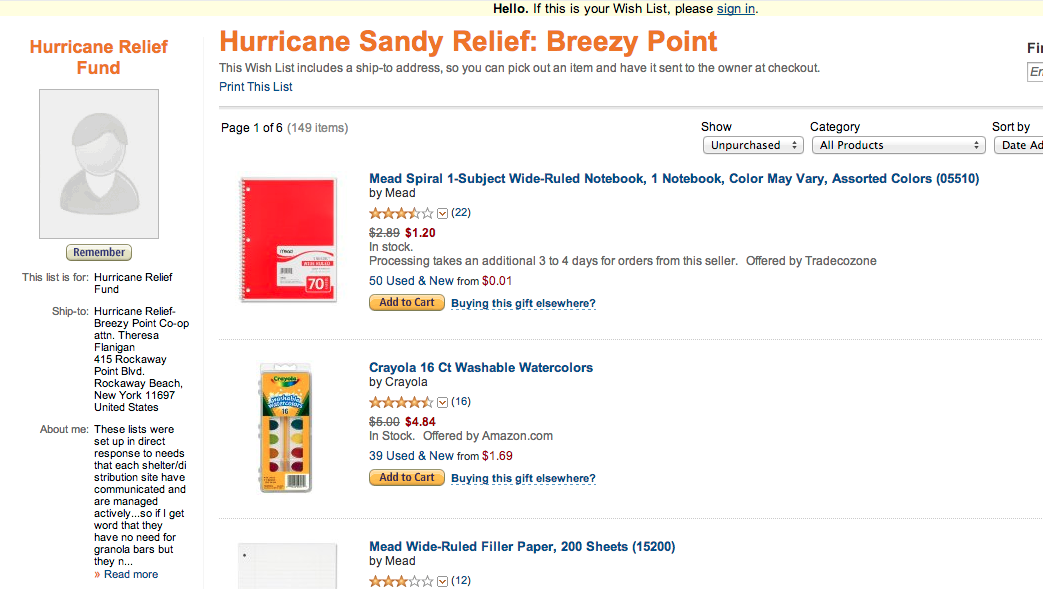
Task: Click Buying this gift elsewhere for Crayola
Action: (523, 479)
